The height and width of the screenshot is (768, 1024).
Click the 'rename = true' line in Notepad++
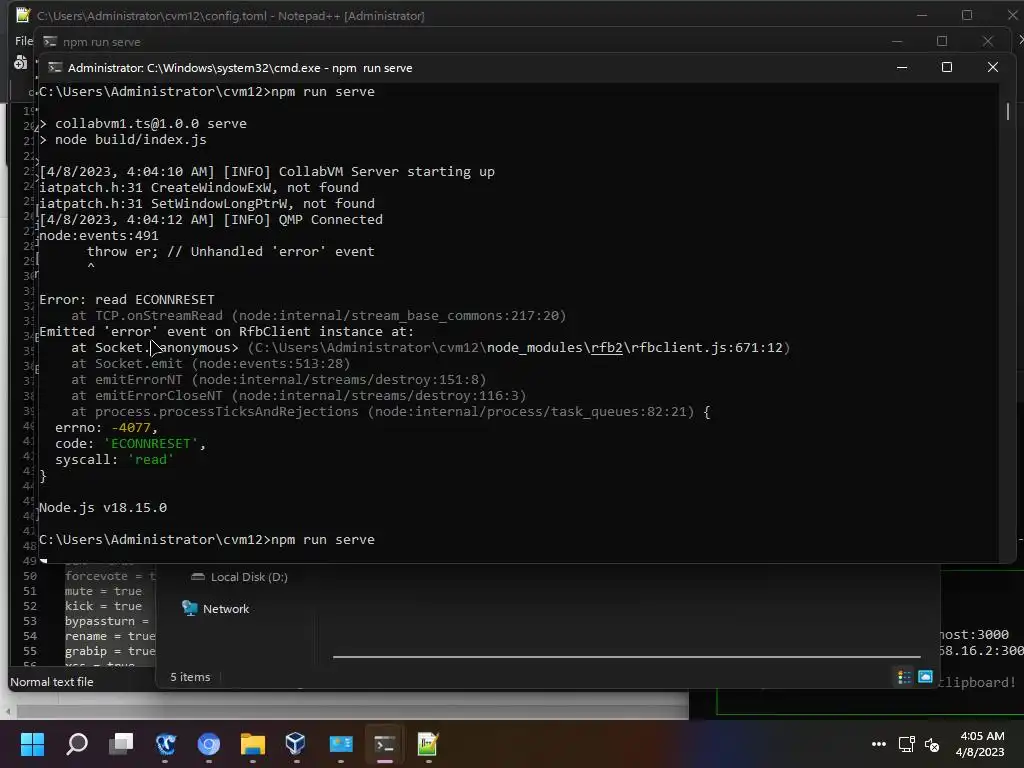[110, 636]
